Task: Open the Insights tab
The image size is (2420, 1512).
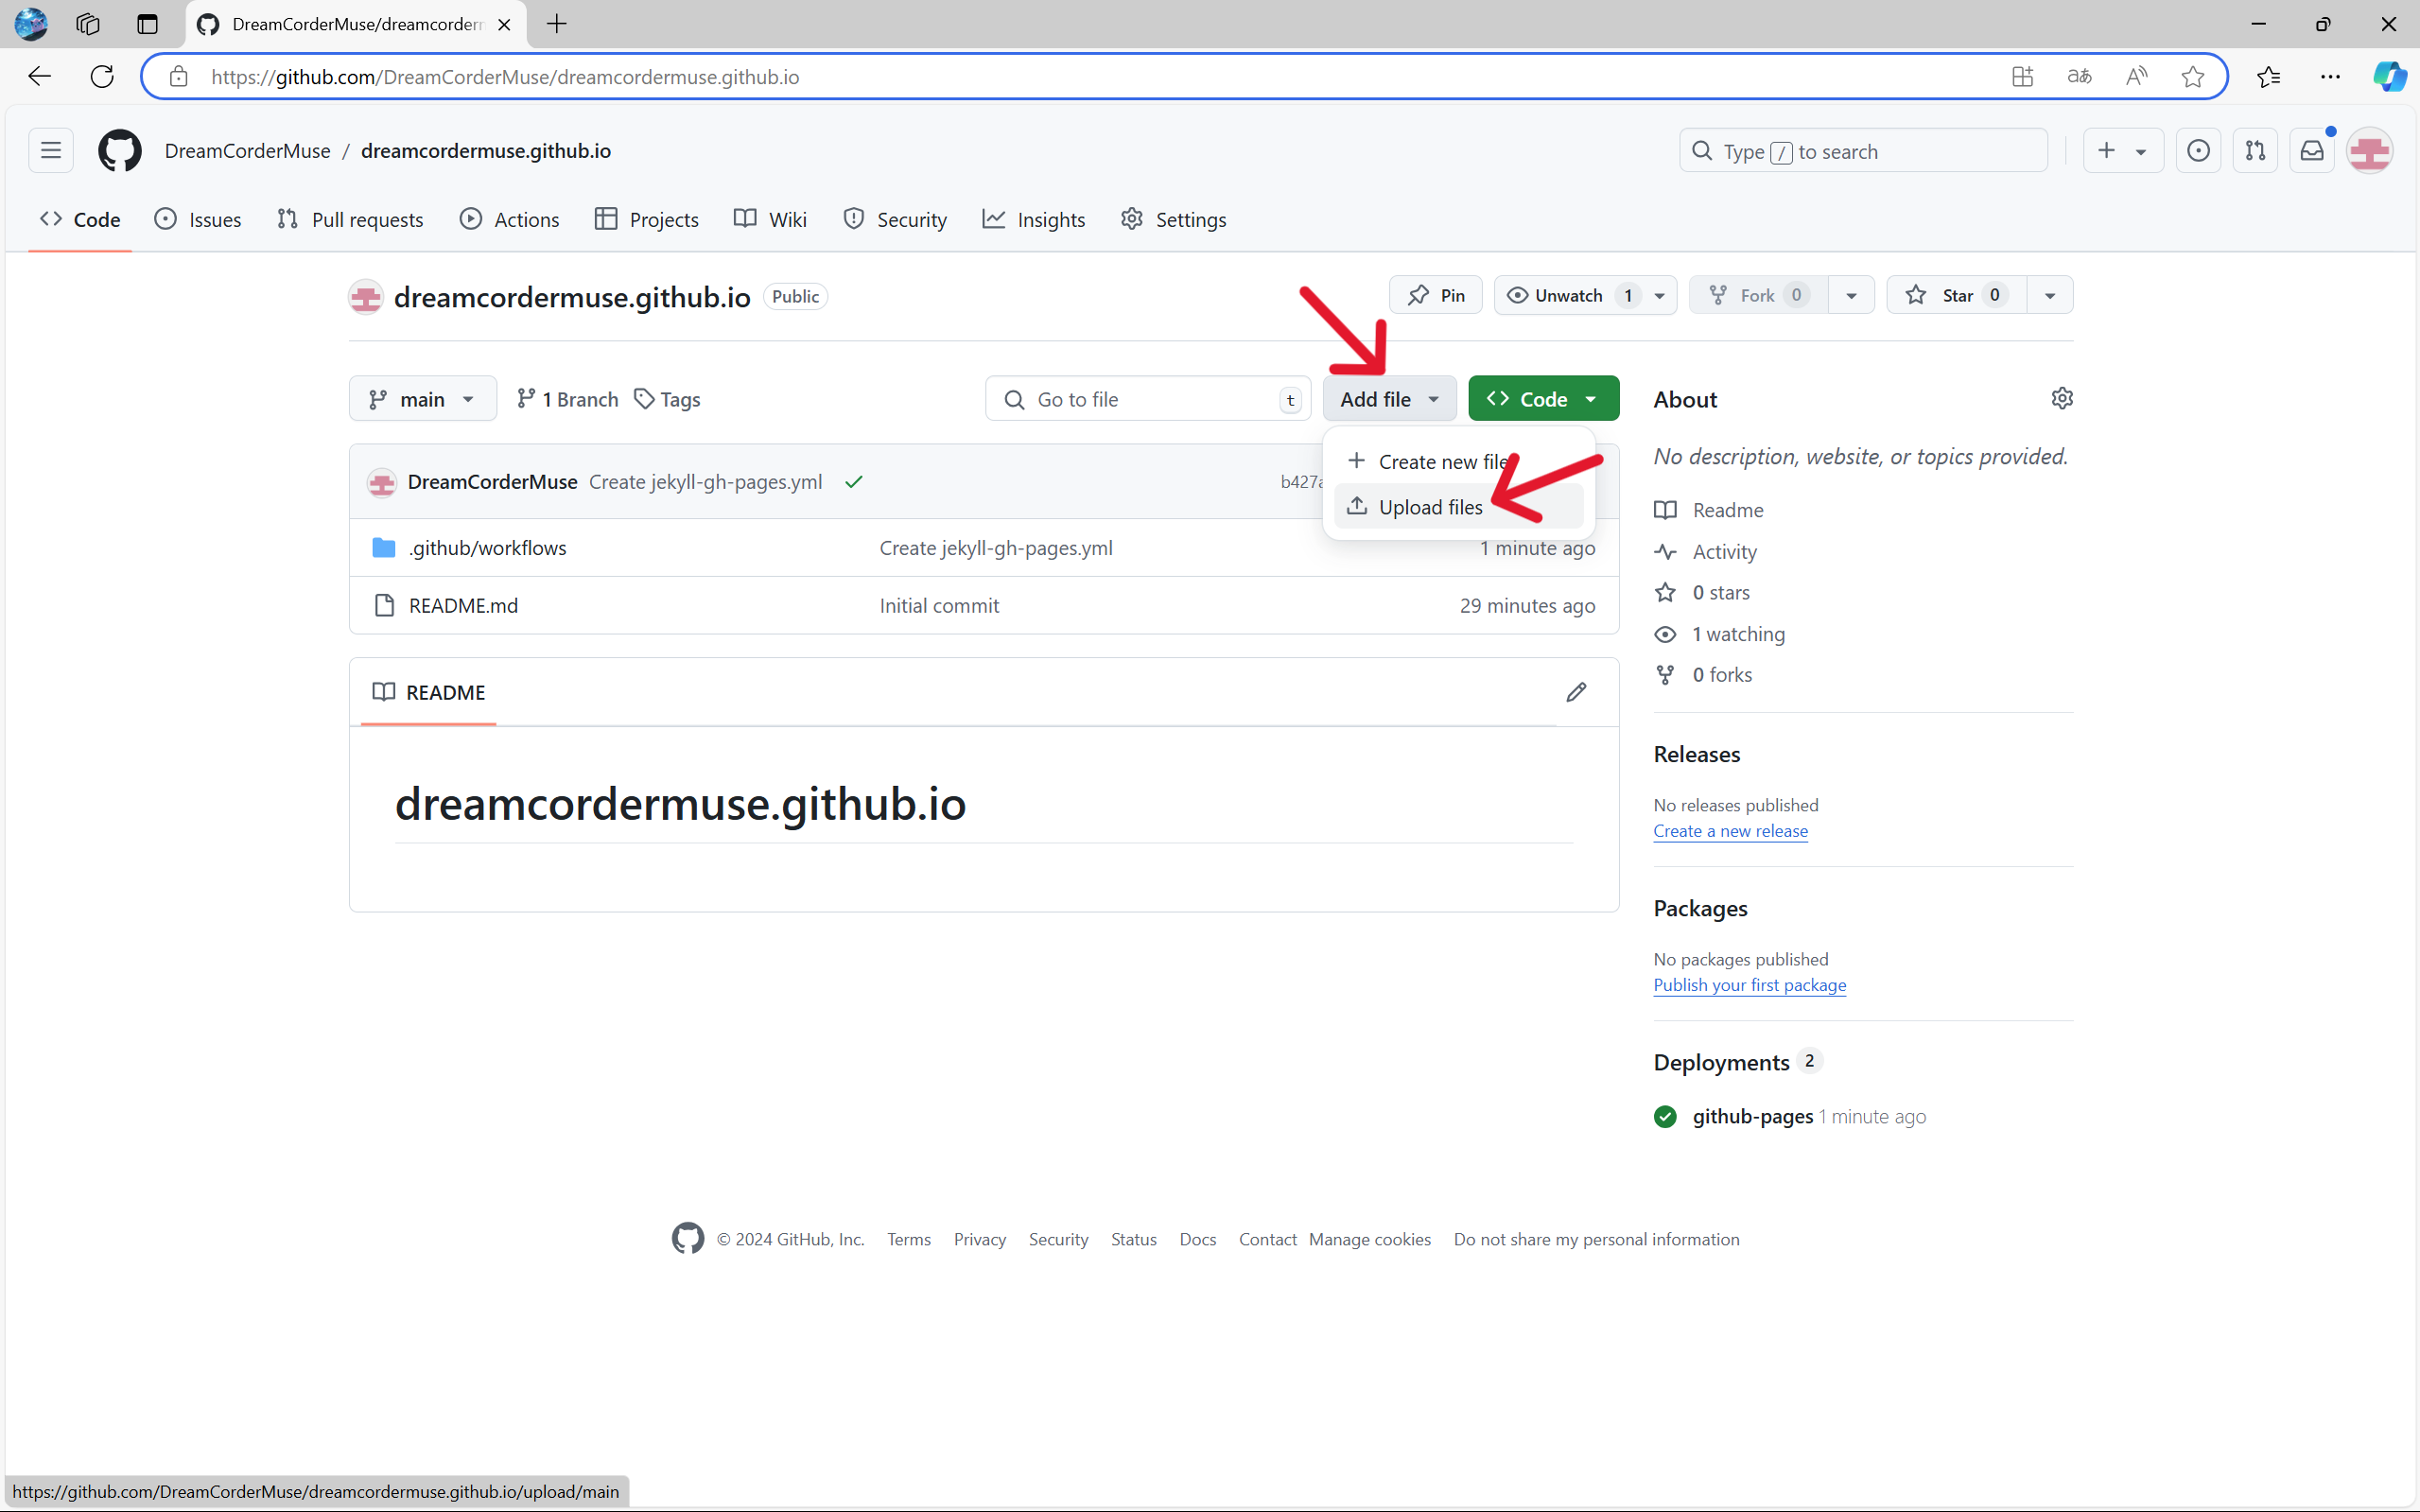Action: click(1033, 219)
